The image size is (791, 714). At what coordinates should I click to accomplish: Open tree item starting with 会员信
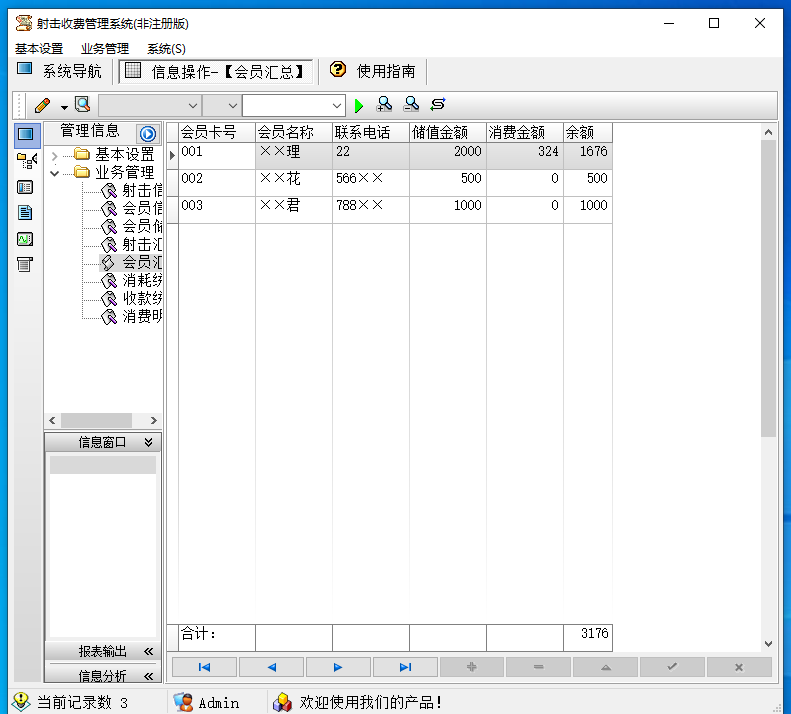[x=132, y=208]
